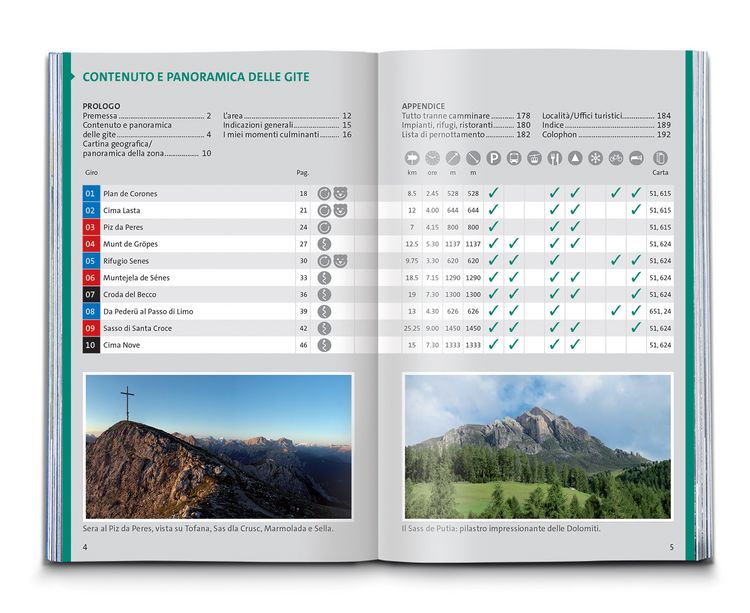Click the cable car icon

[x=534, y=158]
